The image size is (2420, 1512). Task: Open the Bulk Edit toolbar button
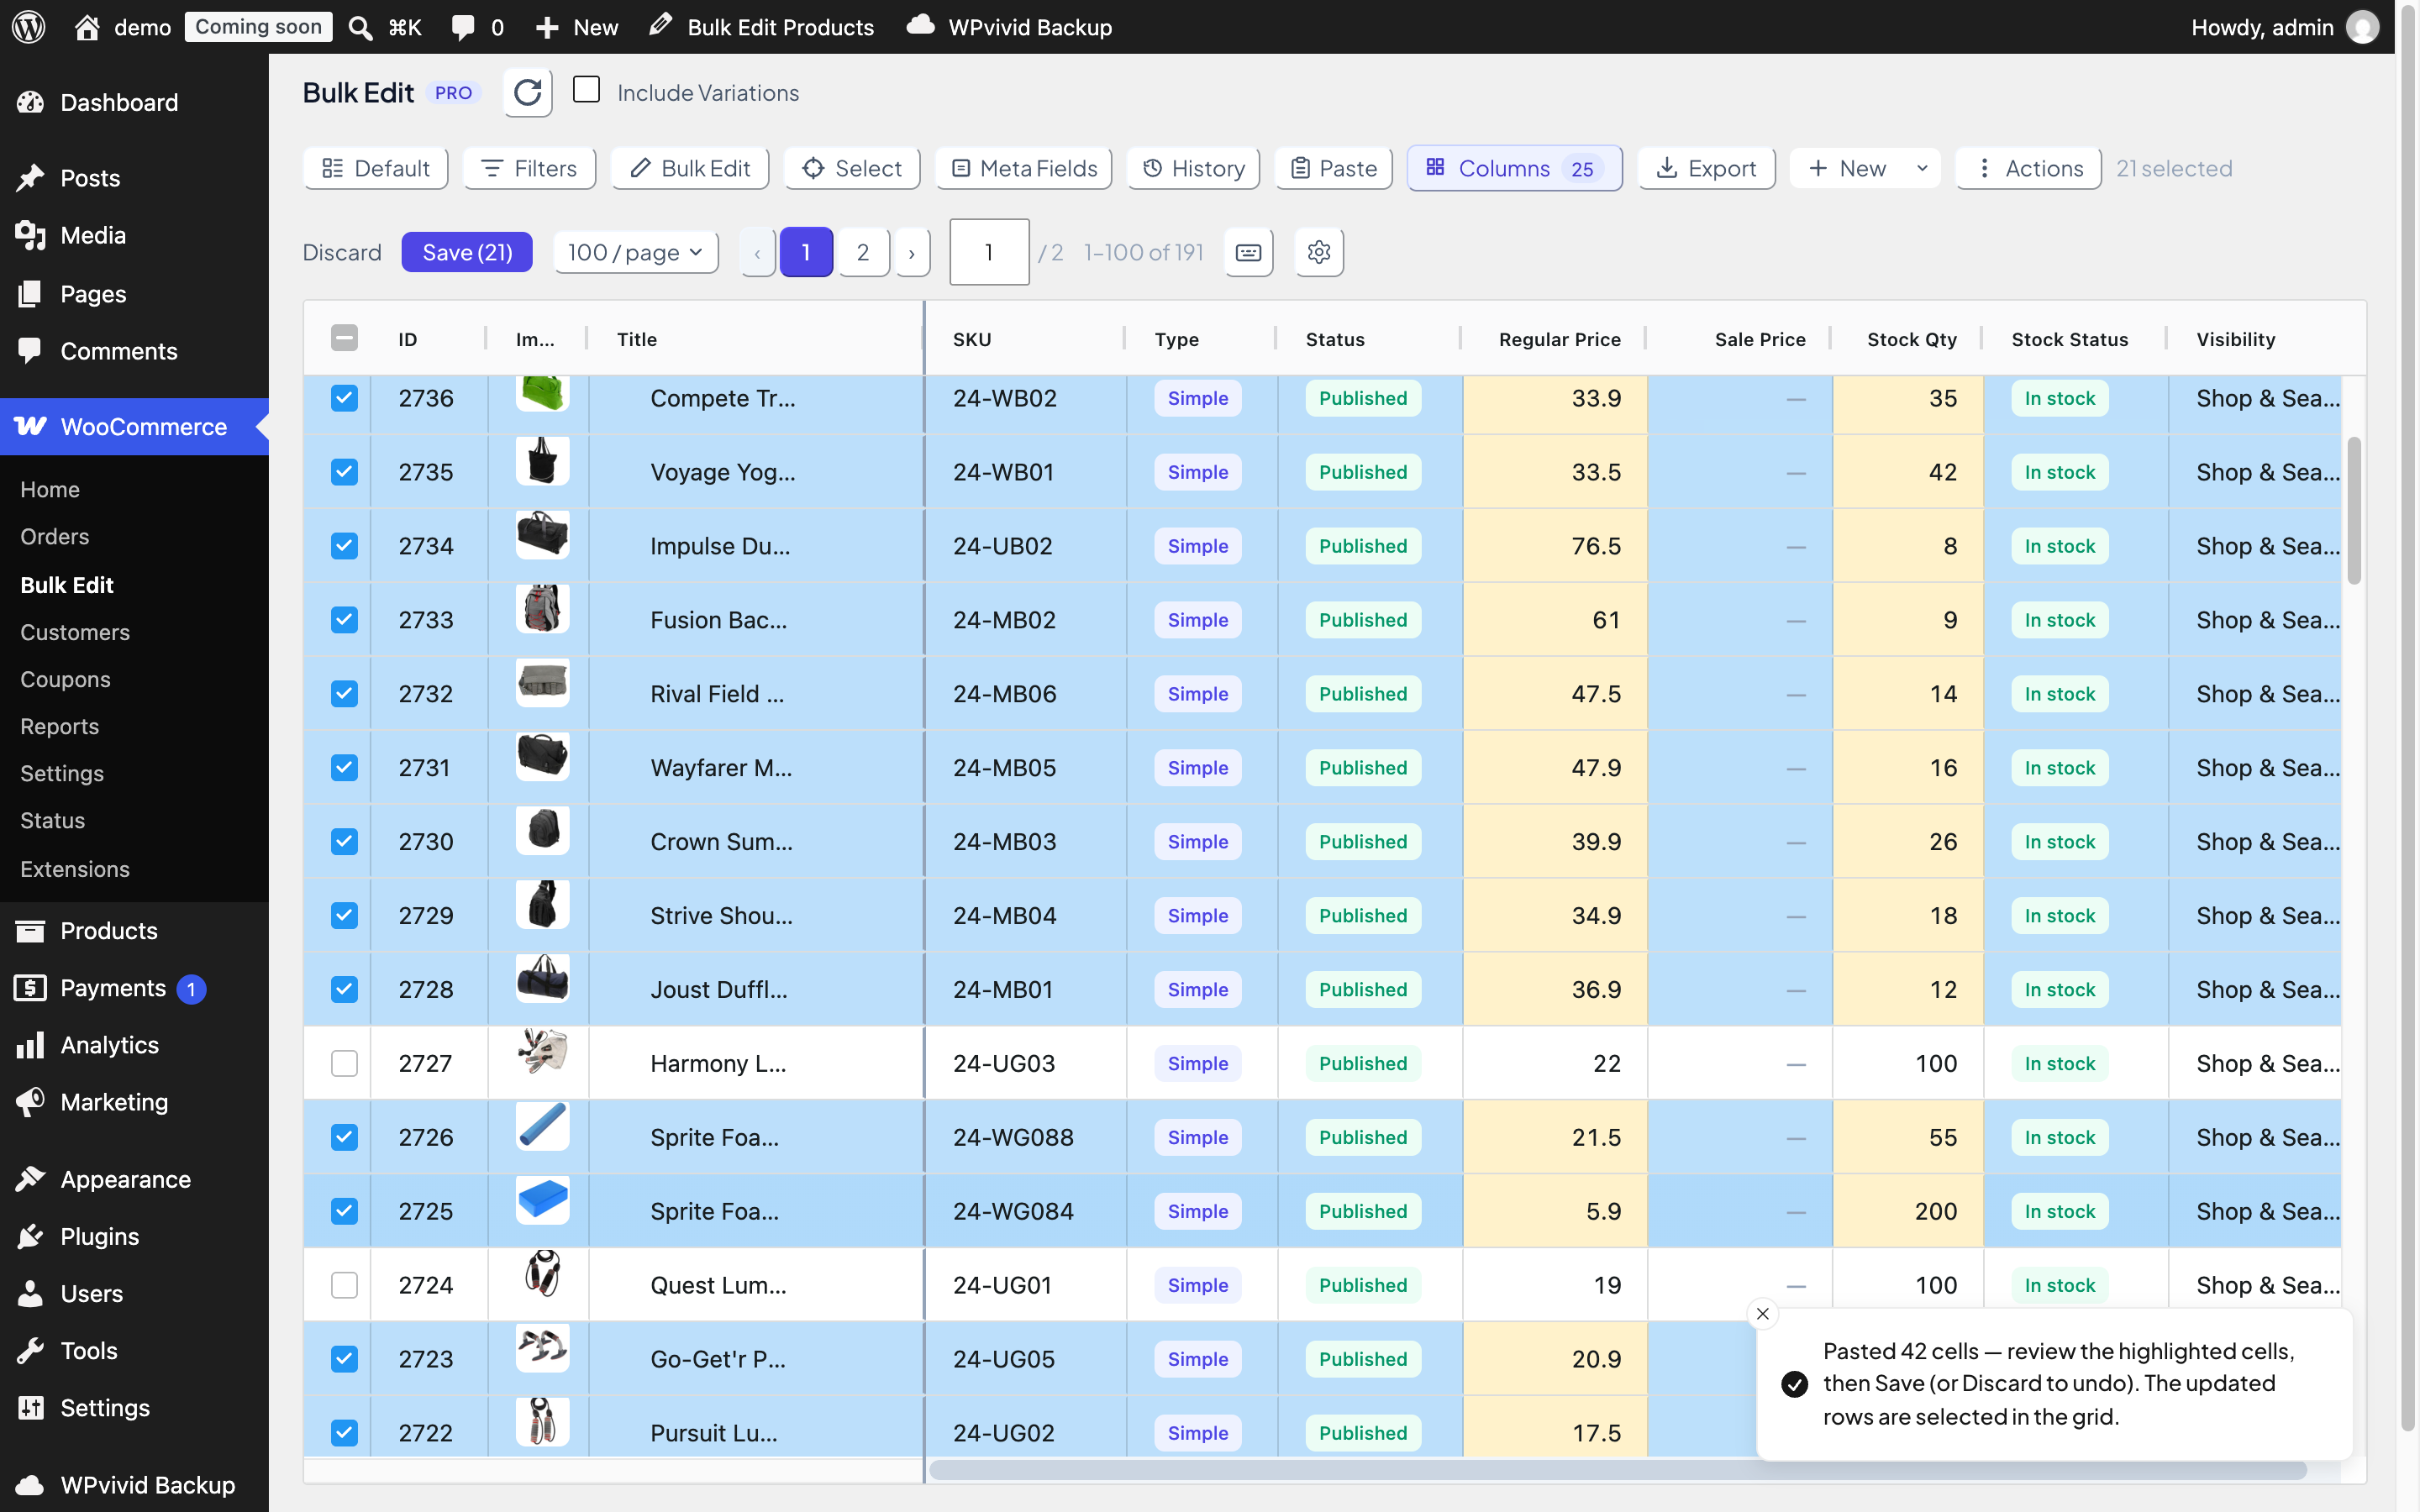(690, 168)
